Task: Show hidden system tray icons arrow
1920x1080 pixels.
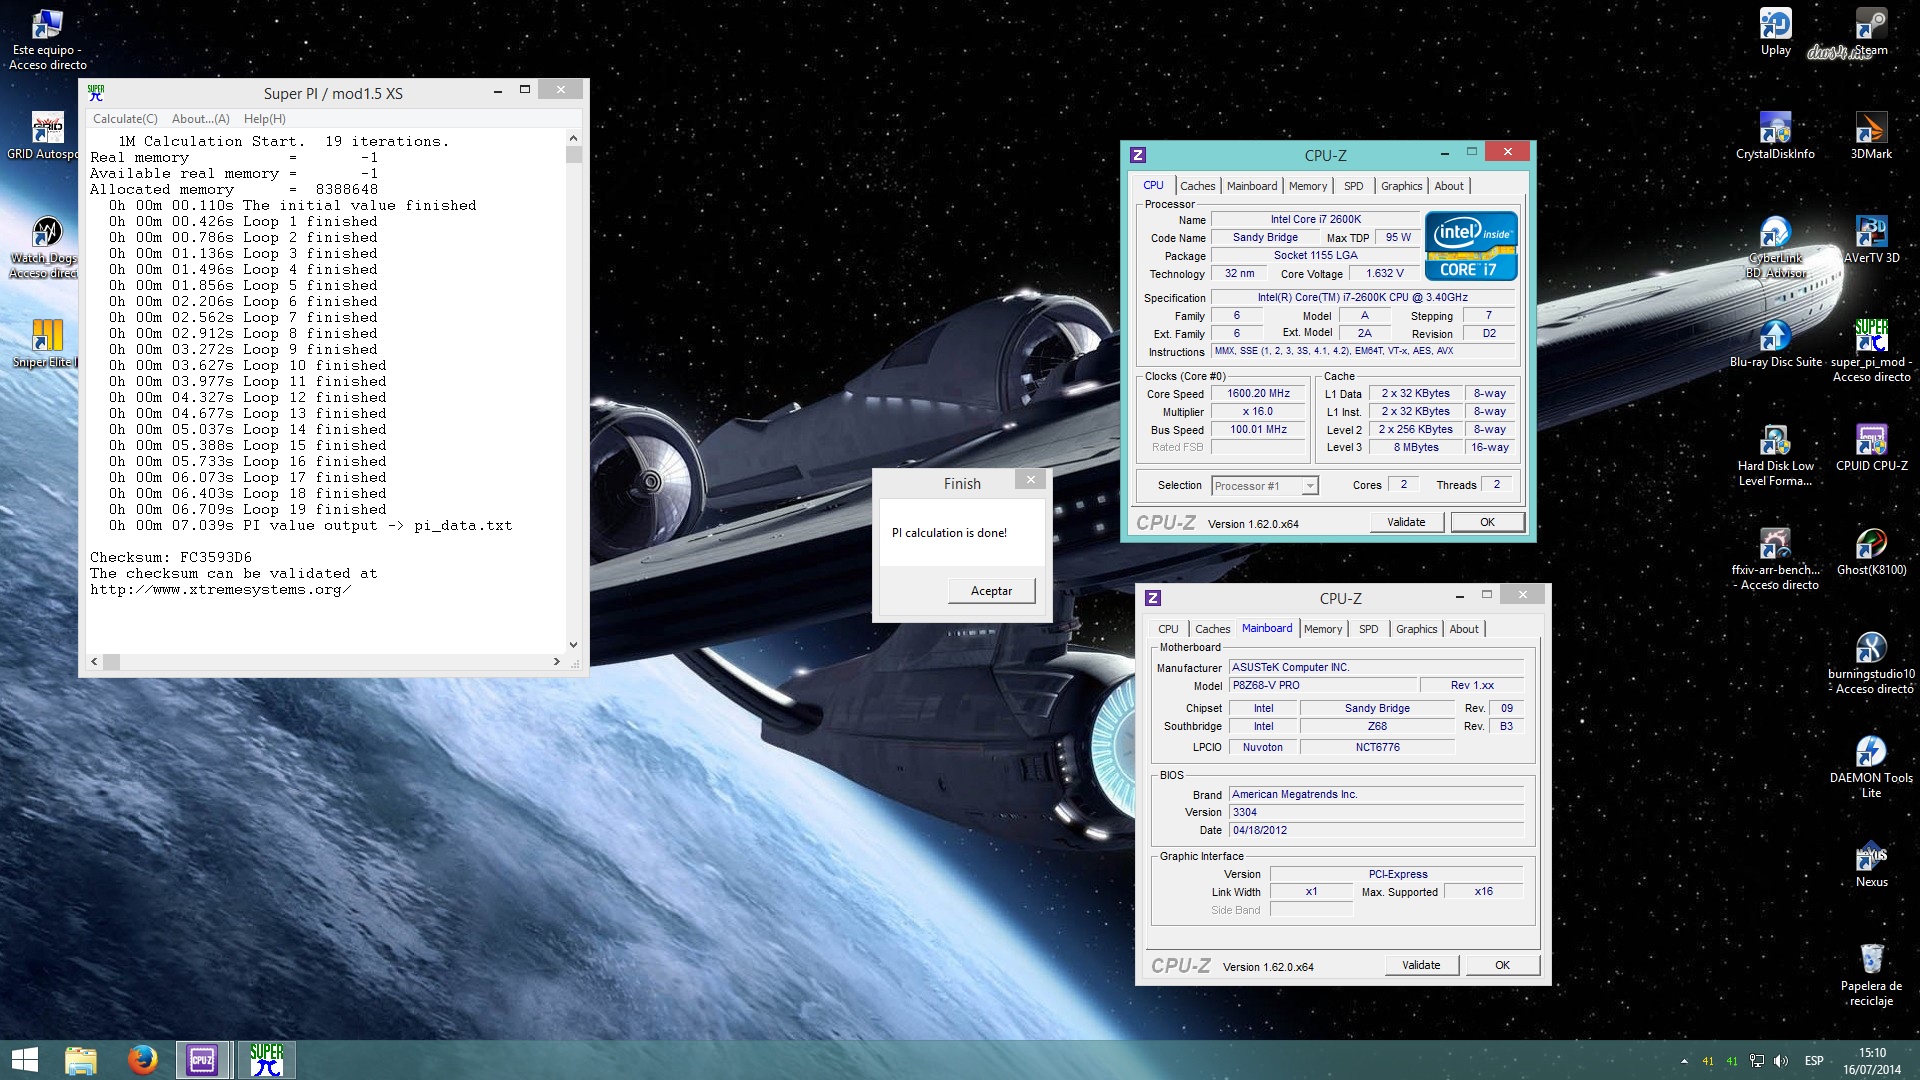Action: click(1684, 1061)
